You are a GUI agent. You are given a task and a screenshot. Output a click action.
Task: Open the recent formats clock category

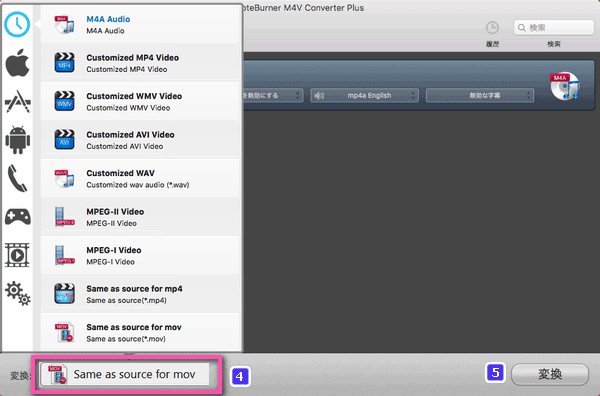(17, 24)
